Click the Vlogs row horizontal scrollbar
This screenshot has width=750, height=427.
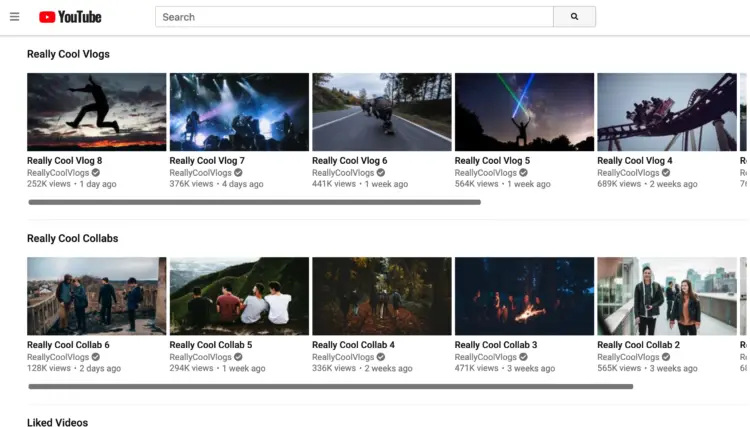(x=254, y=202)
